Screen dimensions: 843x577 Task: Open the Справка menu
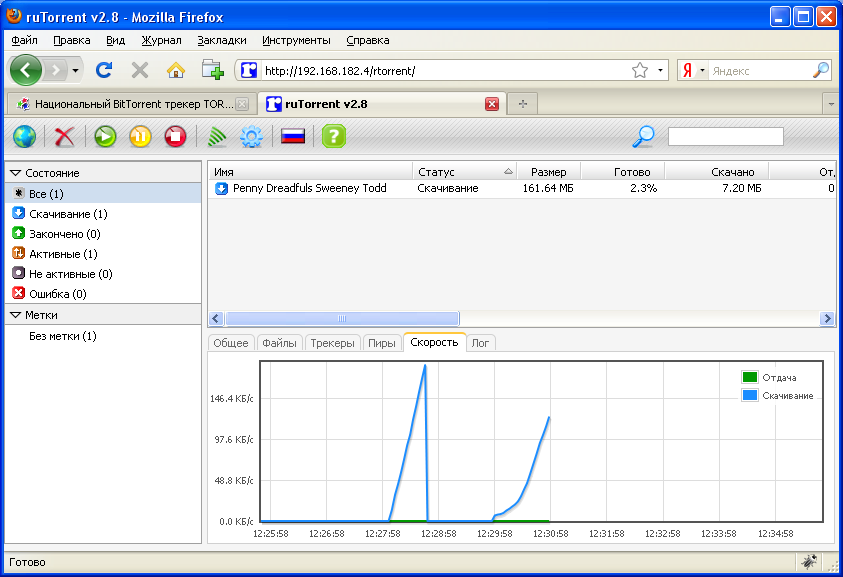[368, 40]
